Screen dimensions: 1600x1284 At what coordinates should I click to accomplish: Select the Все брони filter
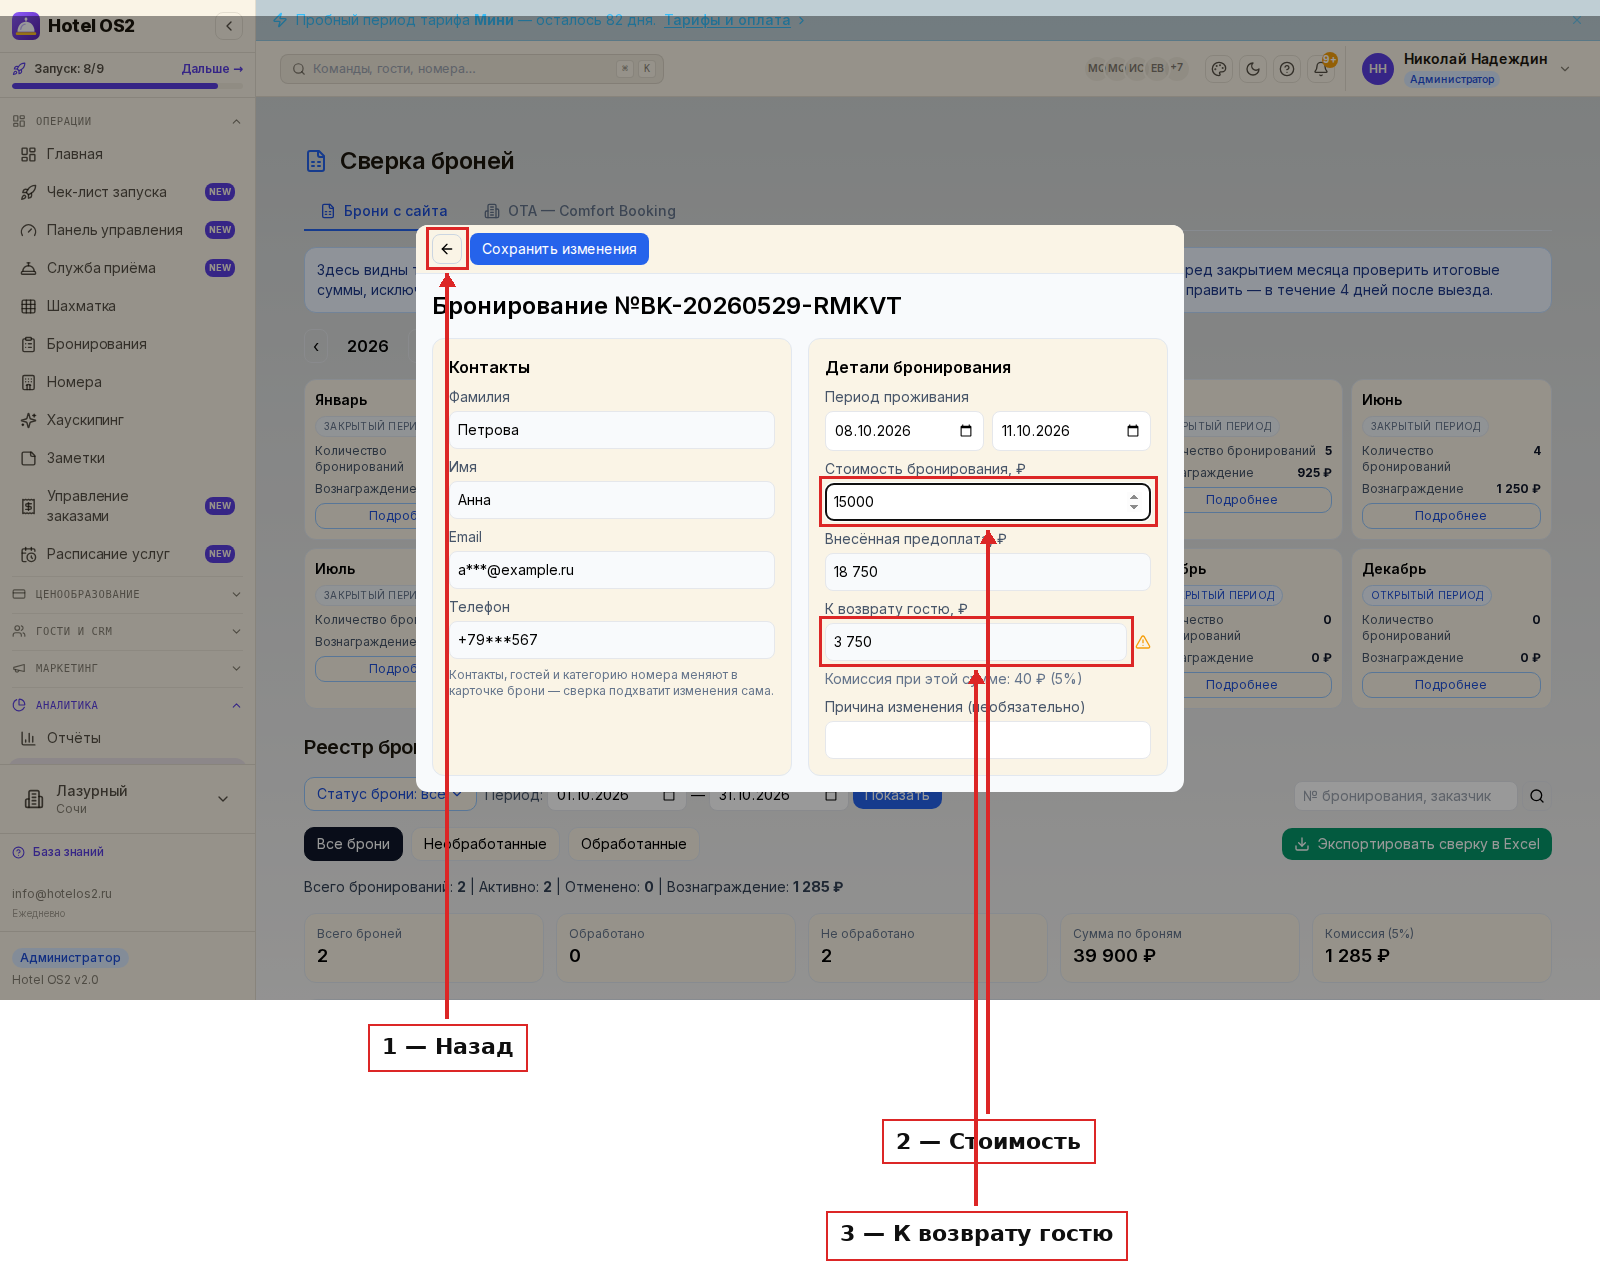coord(353,844)
